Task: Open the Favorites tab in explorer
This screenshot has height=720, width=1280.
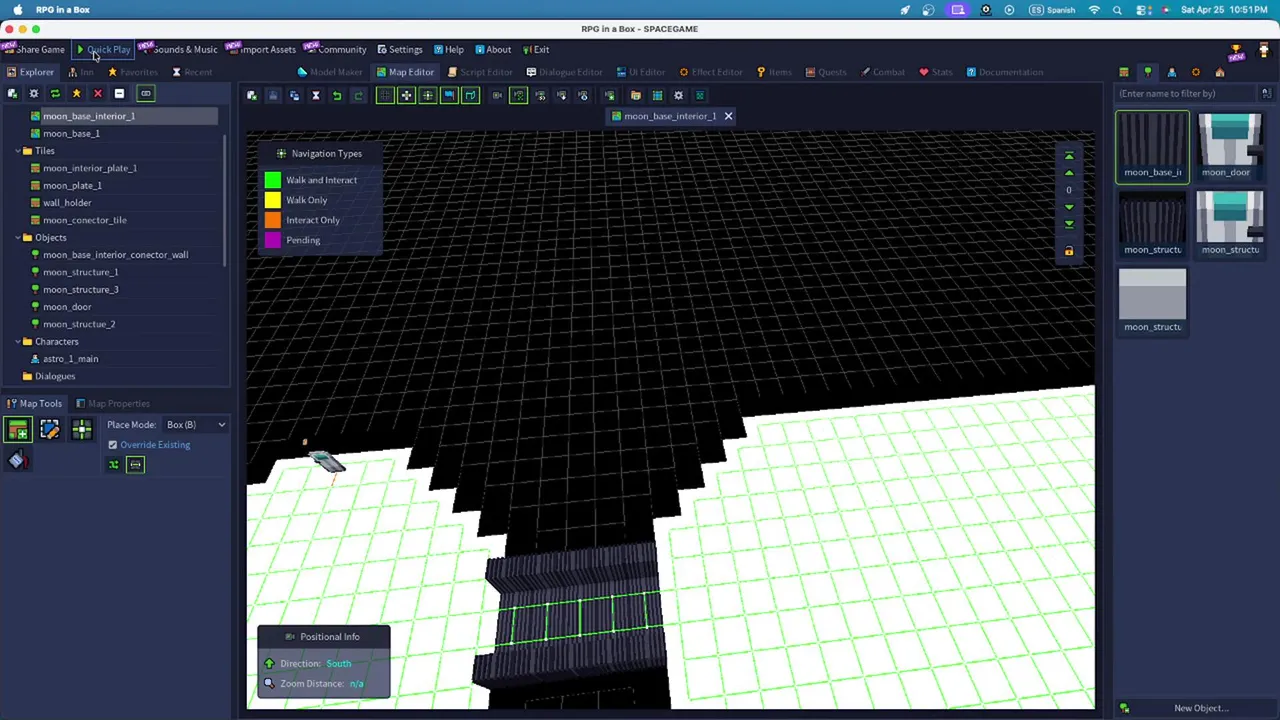Action: 133,72
